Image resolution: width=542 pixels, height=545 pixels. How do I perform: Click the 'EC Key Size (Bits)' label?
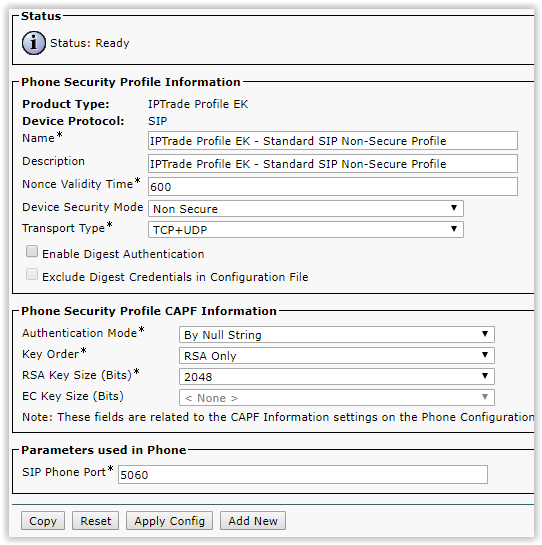point(73,396)
